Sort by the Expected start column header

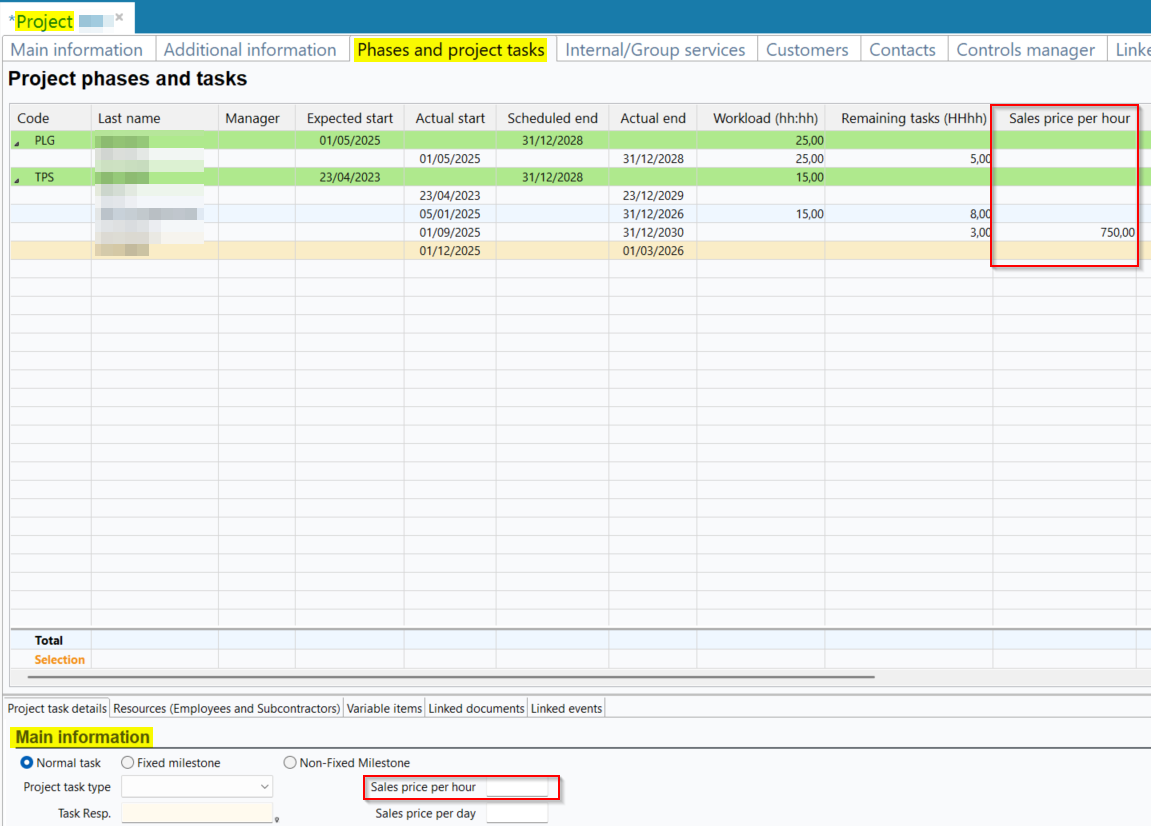click(350, 118)
